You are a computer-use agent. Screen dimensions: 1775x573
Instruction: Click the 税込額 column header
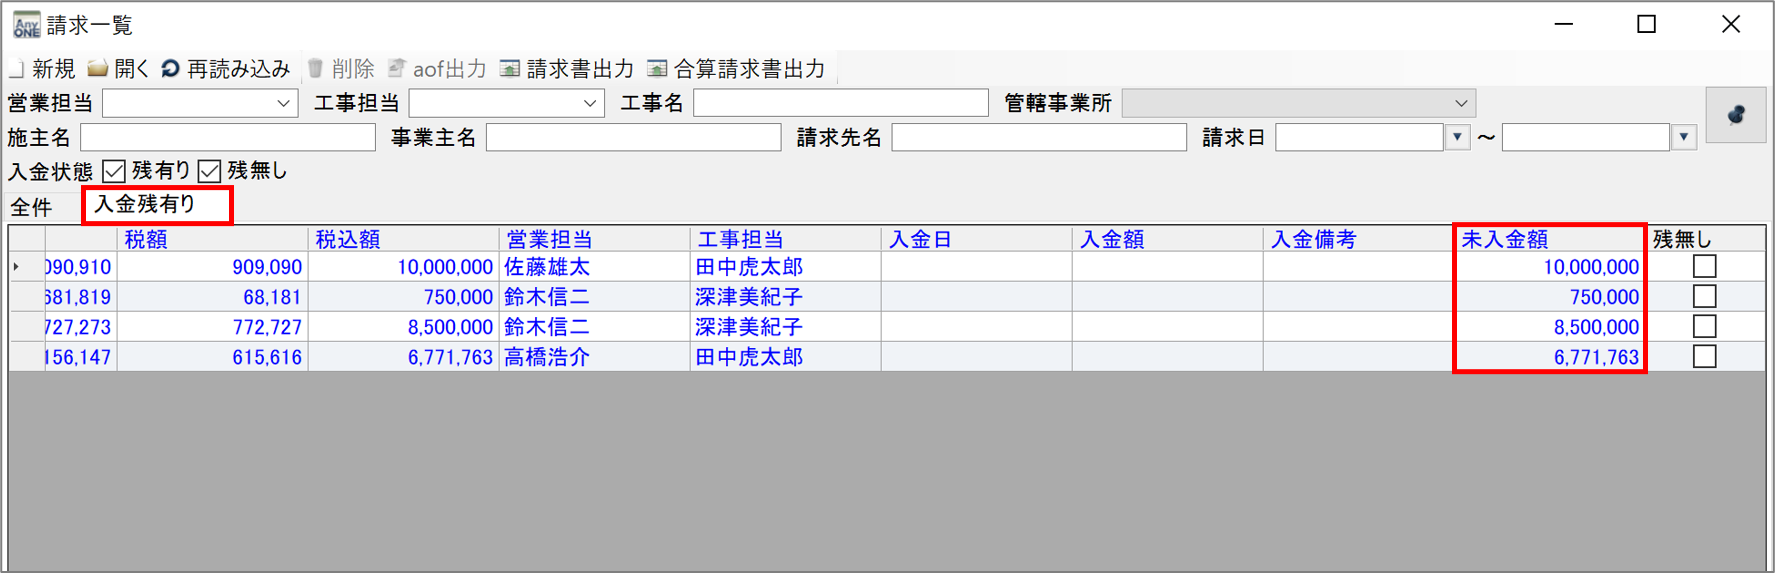pos(348,239)
